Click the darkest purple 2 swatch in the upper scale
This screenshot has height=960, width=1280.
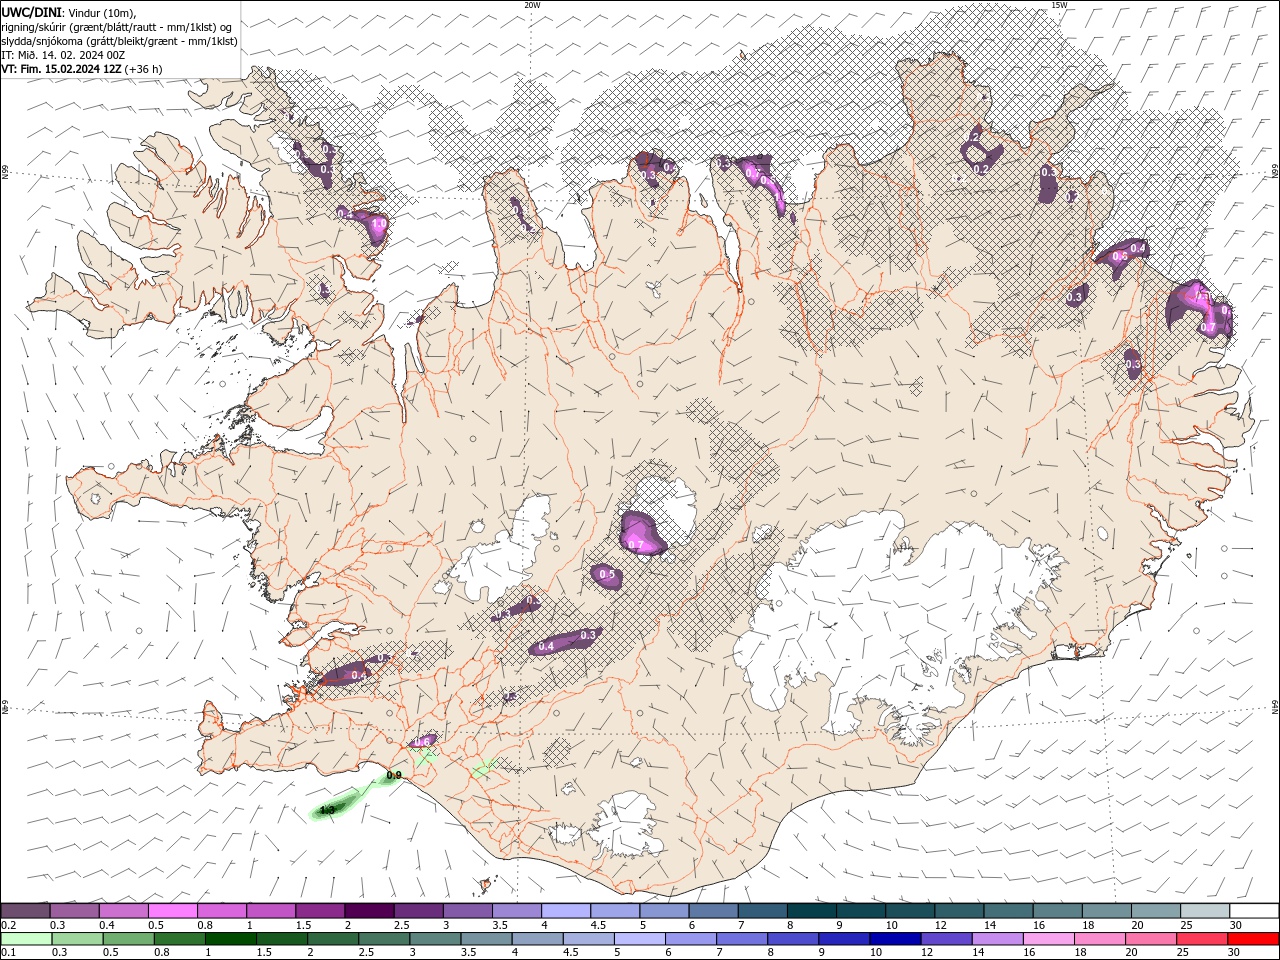tap(368, 910)
